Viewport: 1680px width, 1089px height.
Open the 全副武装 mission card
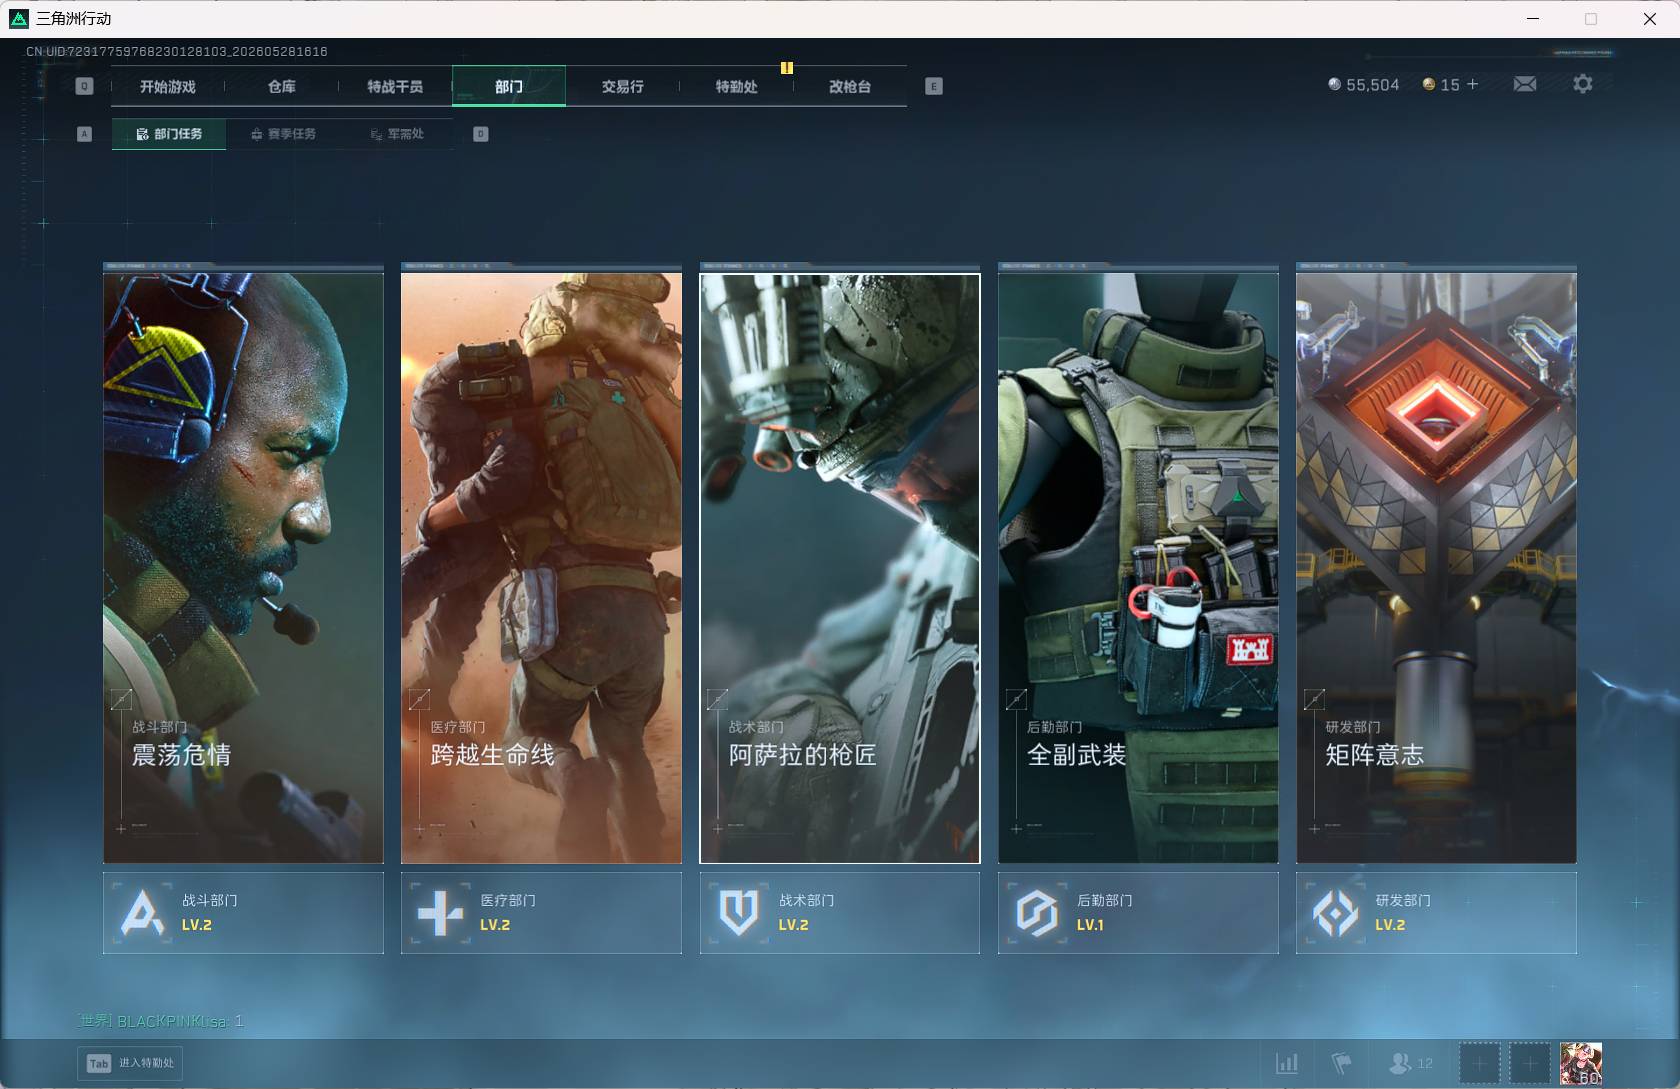1138,568
